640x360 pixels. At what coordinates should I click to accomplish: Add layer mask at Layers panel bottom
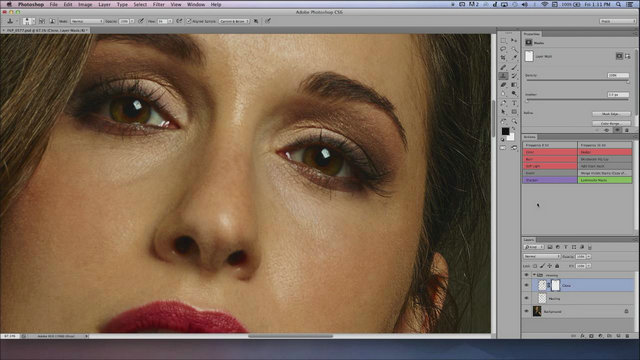(591, 336)
